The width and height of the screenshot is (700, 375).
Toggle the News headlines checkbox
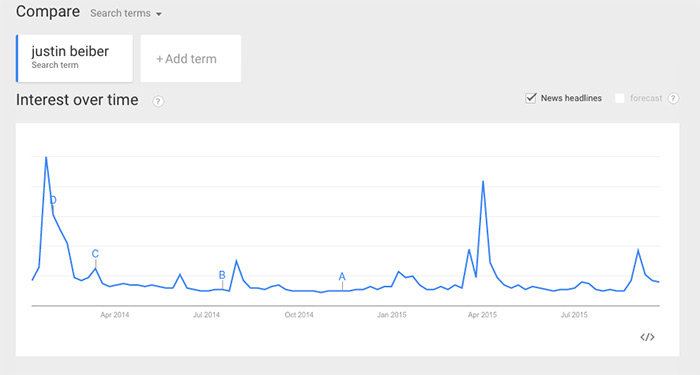pos(530,98)
